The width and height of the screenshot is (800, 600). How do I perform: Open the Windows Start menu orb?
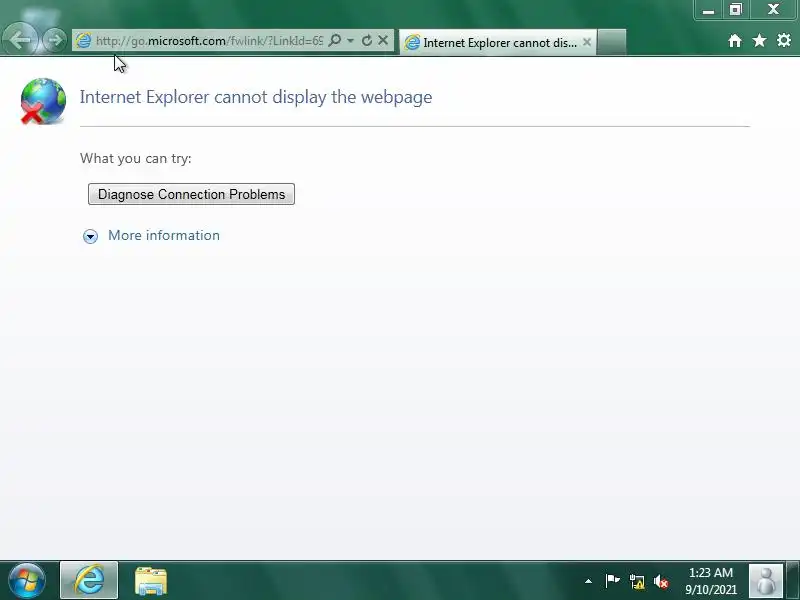27,581
